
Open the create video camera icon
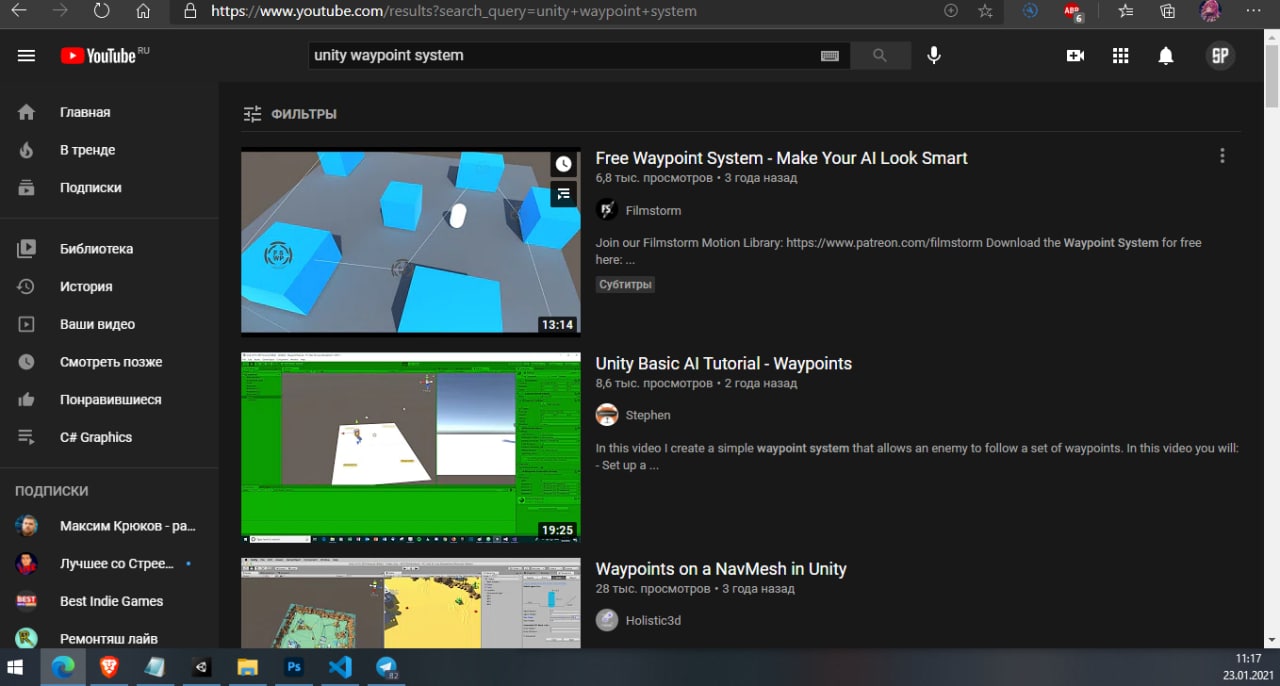pyautogui.click(x=1075, y=56)
